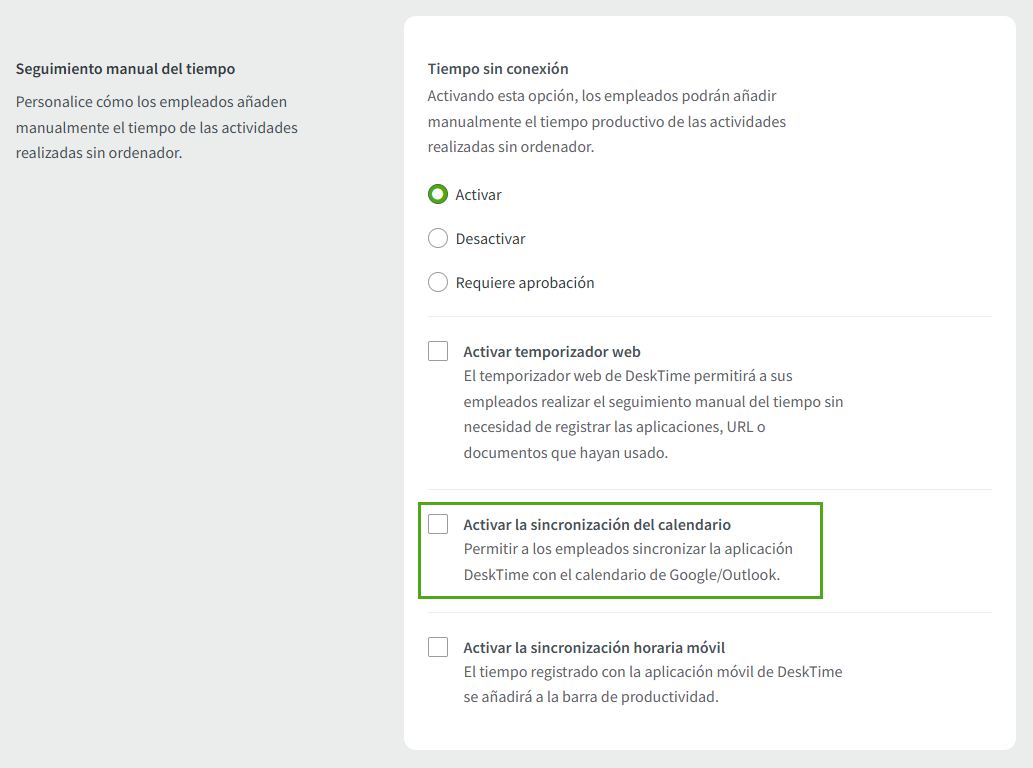Click the "Activar la sincronización horaria móvil" label
The image size is (1033, 768).
593,647
